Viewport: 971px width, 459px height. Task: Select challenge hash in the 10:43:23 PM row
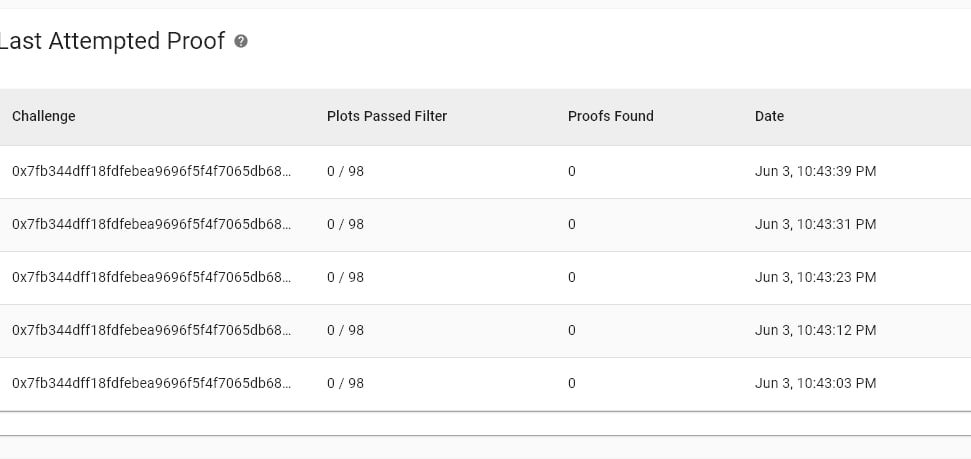(x=151, y=277)
